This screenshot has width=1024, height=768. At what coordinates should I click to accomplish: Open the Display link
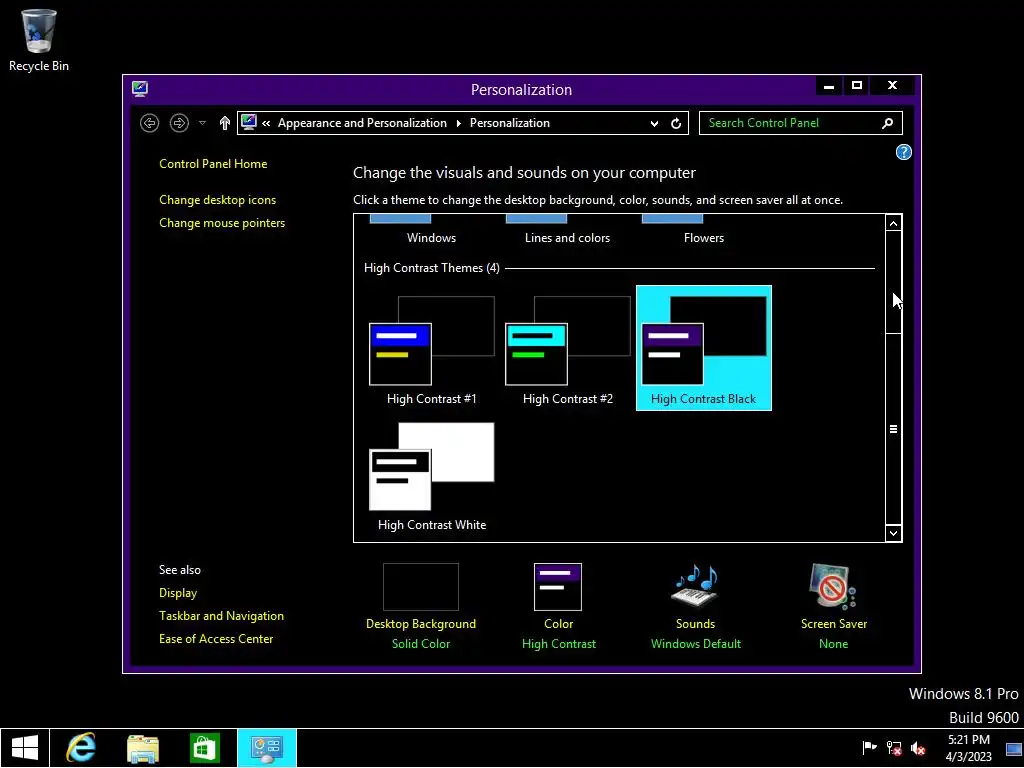pos(178,593)
